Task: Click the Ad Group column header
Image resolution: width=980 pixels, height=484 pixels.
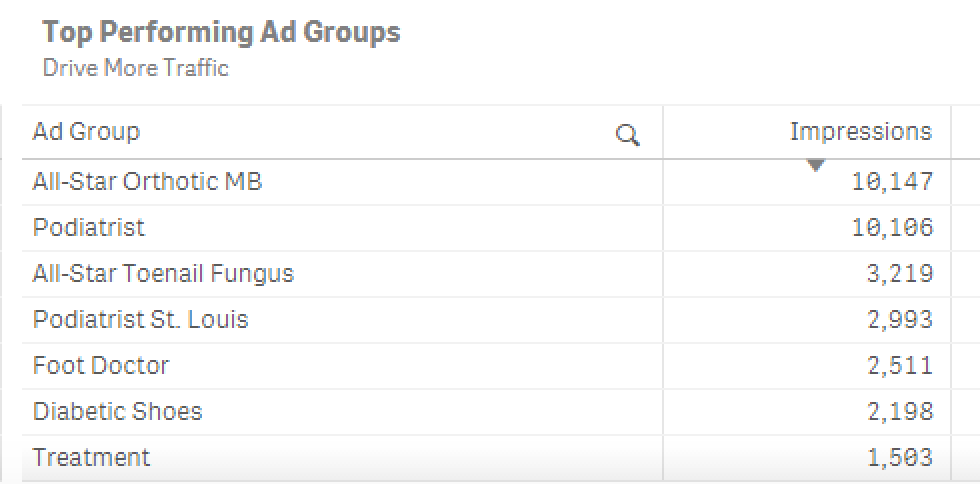Action: (87, 131)
